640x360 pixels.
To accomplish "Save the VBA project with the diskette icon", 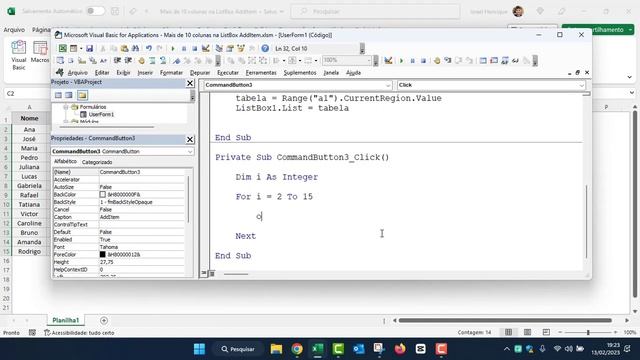I will click(89, 49).
